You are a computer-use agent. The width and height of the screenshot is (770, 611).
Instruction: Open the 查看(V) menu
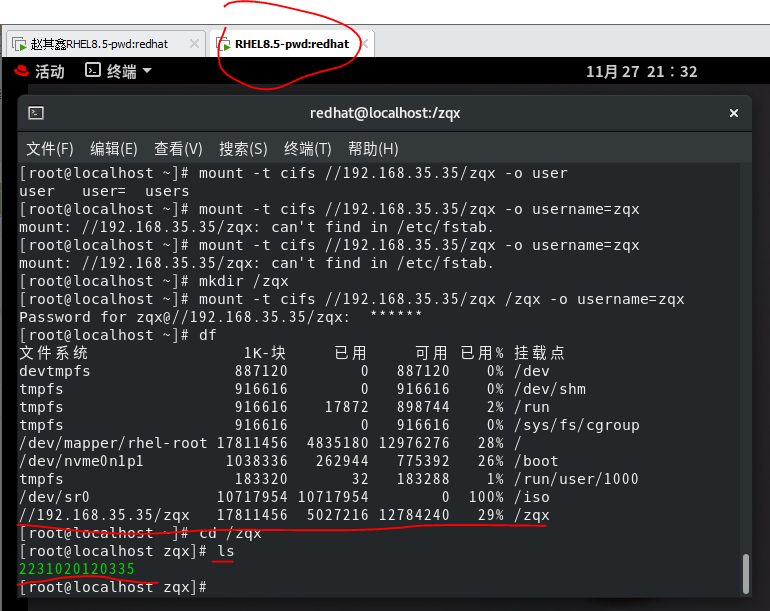[x=178, y=148]
